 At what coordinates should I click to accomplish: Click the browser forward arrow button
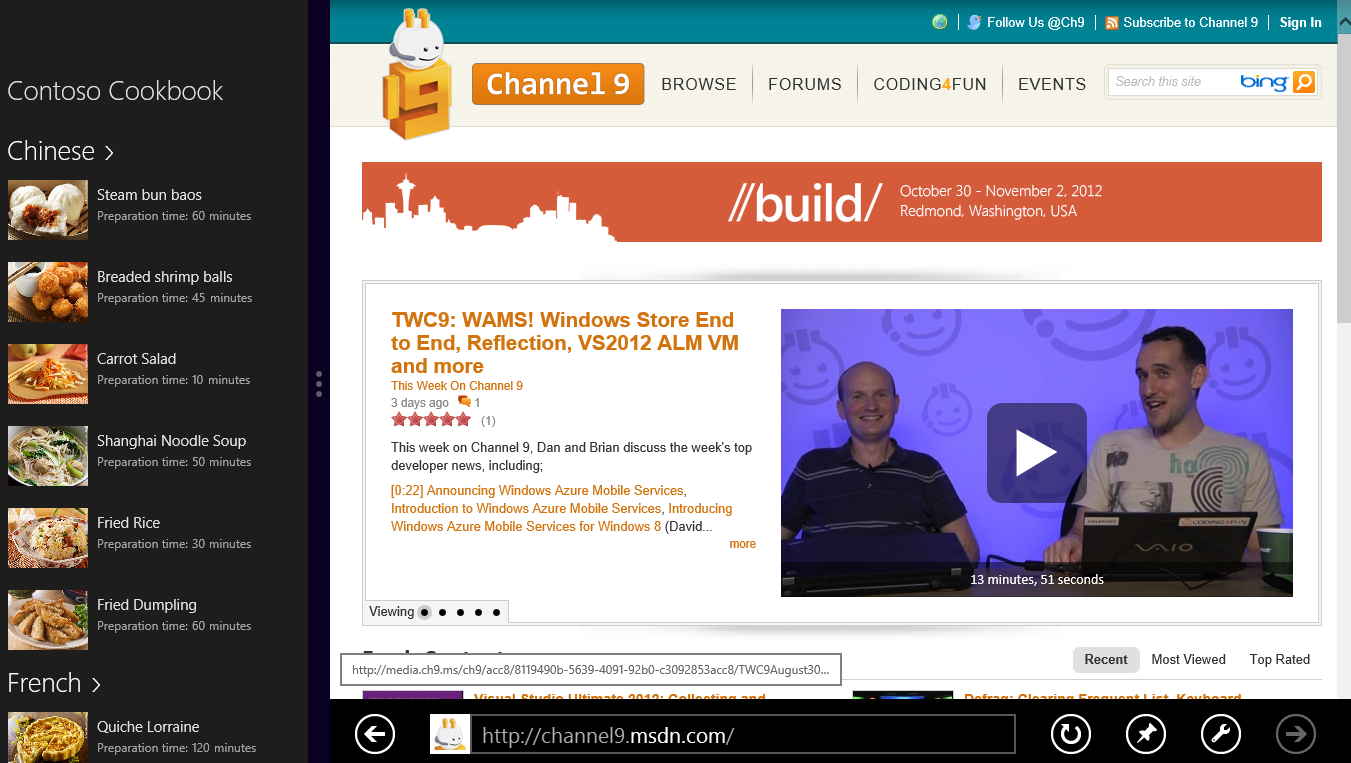coord(1296,735)
